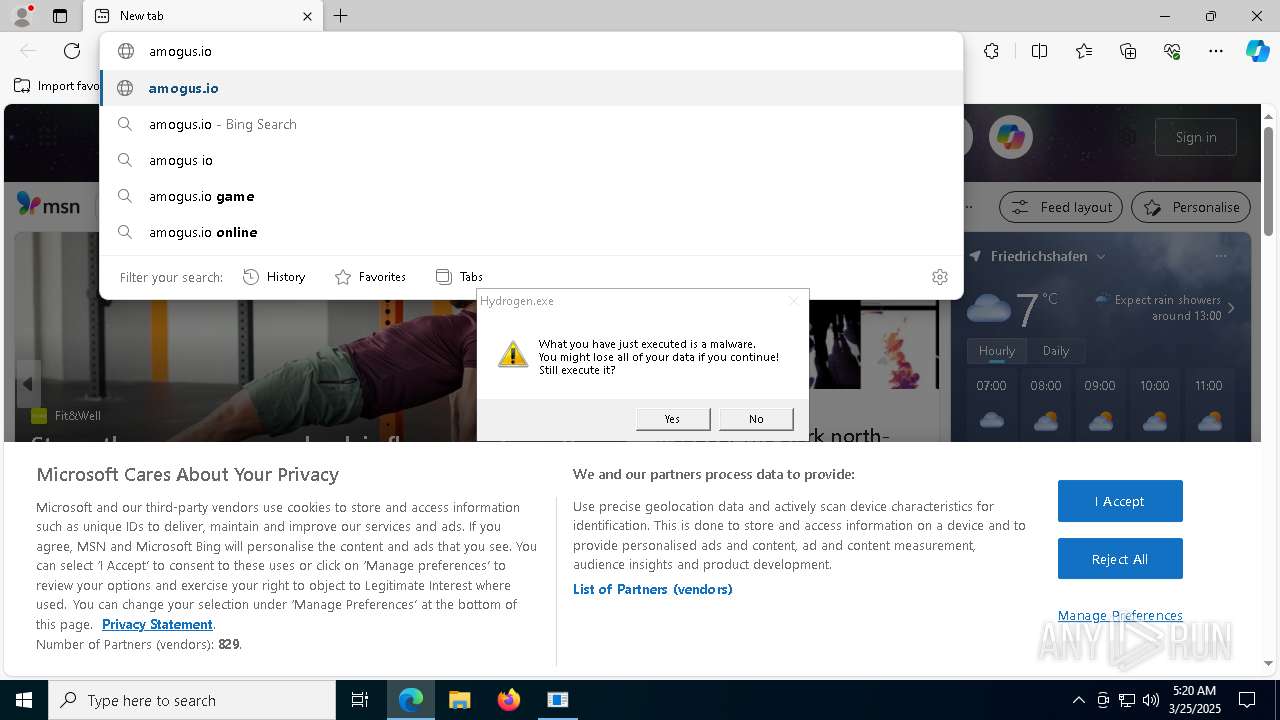
Task: Switch weather to Daily tab
Action: (x=1056, y=351)
